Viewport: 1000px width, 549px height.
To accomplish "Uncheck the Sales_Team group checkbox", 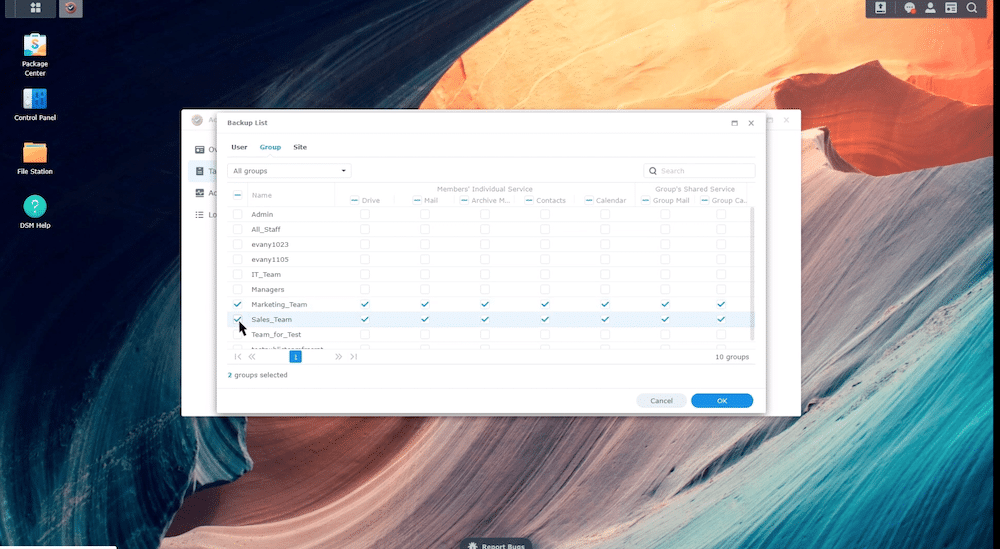I will (x=237, y=319).
